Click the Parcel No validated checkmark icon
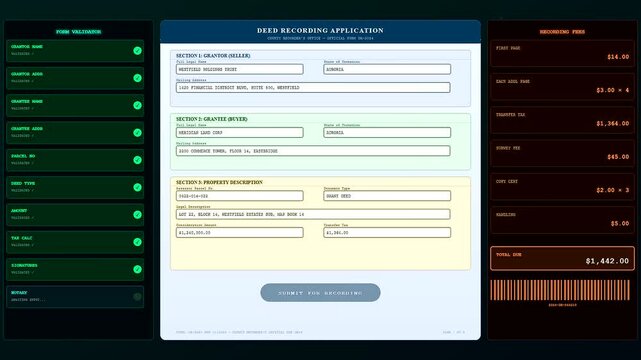The image size is (641, 360). click(x=137, y=160)
